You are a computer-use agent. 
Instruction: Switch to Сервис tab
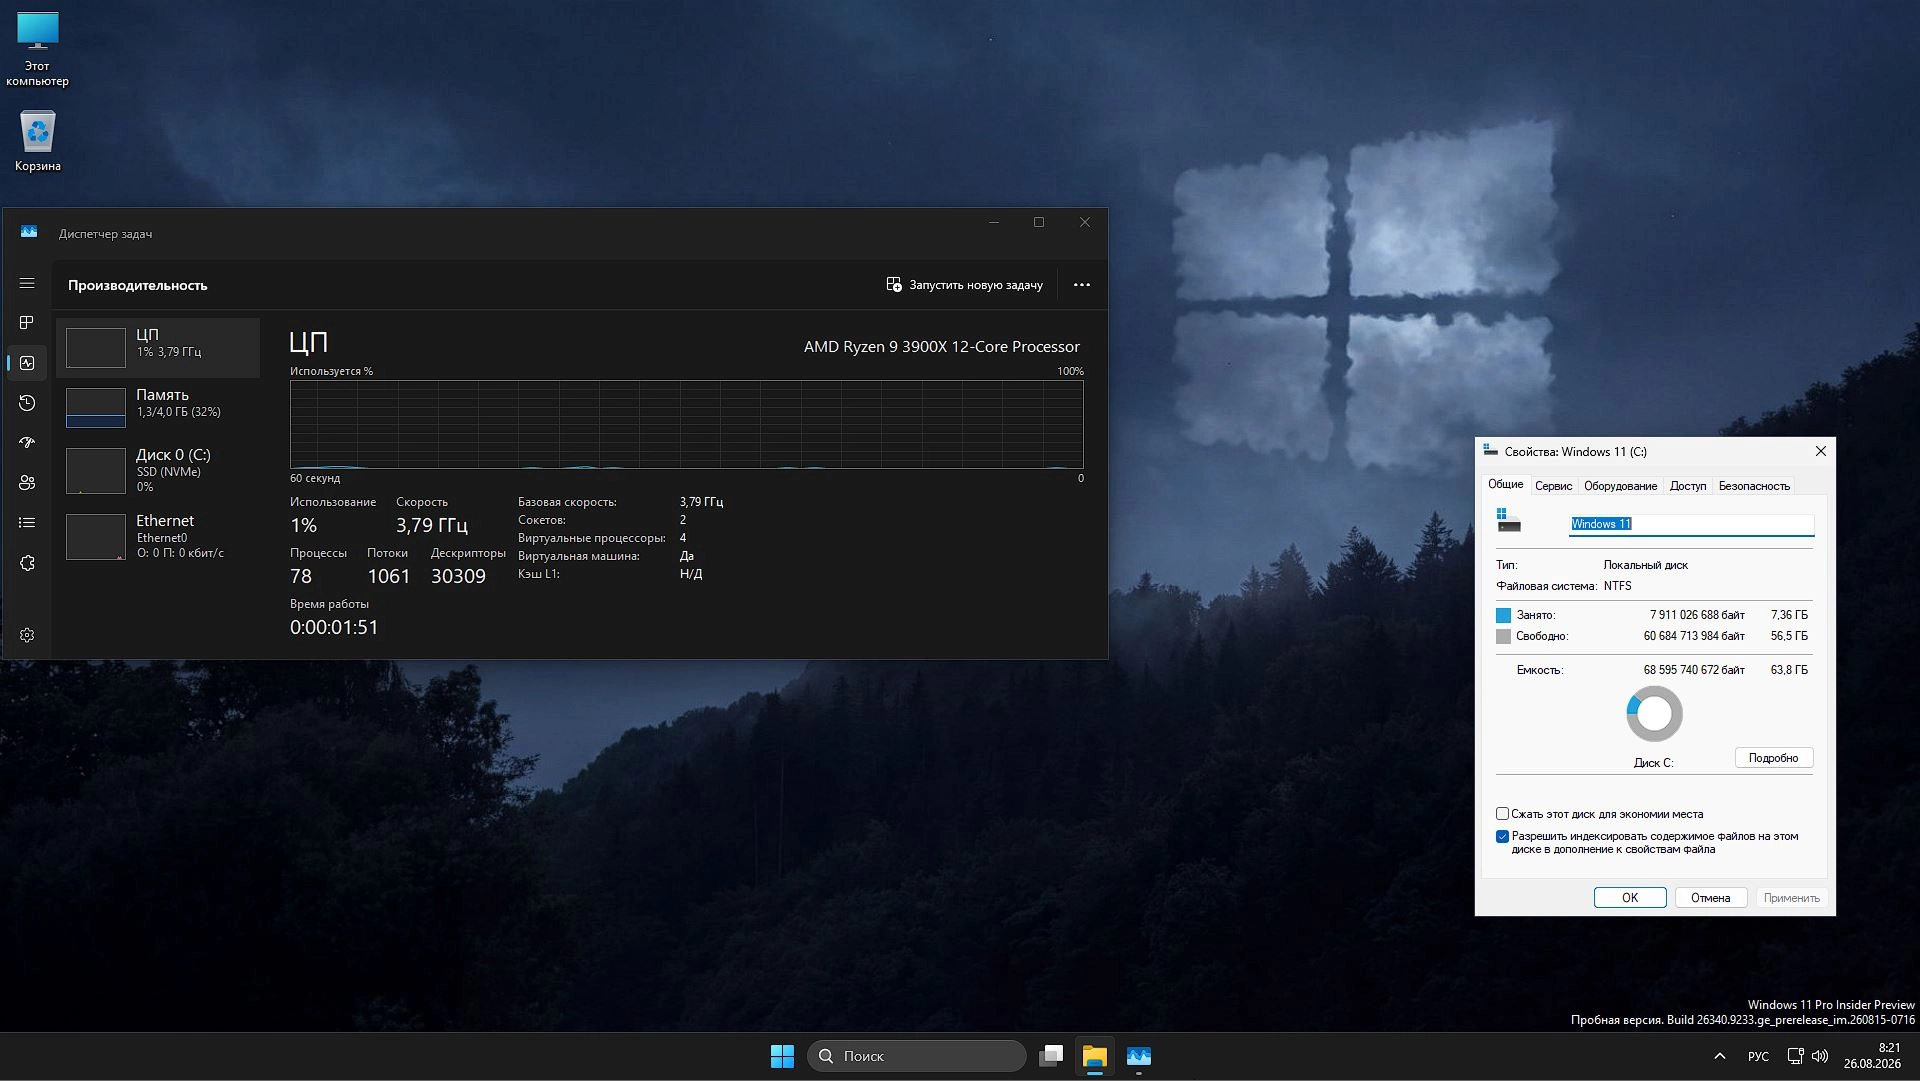coord(1553,486)
